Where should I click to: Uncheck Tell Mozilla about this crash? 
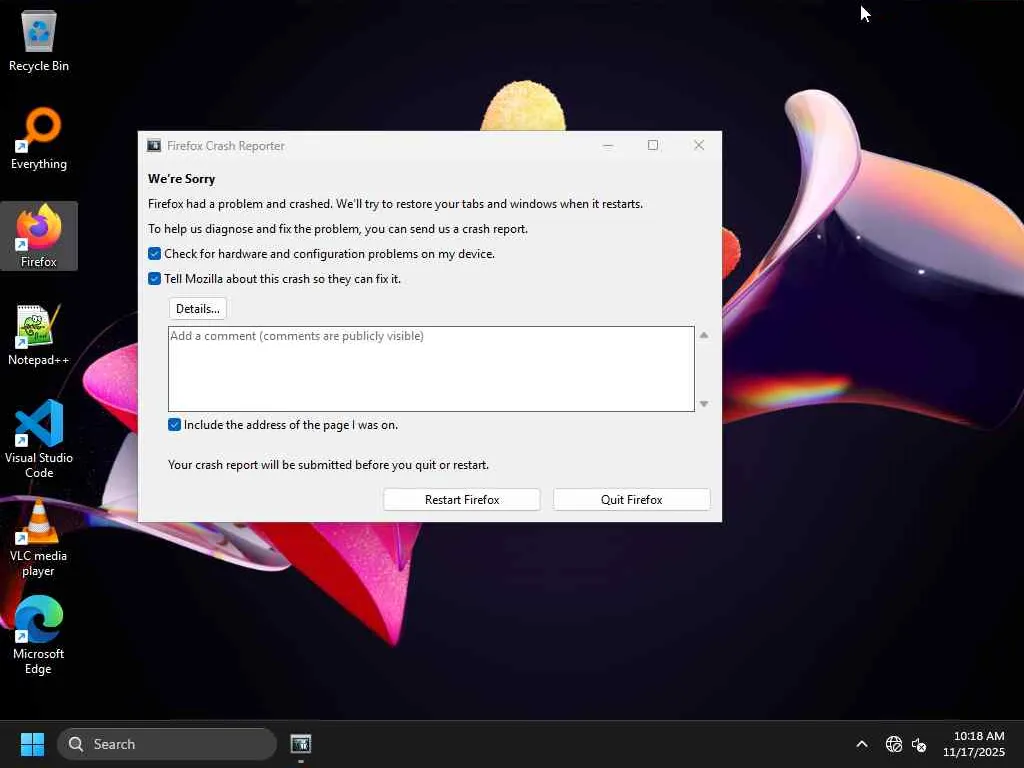155,279
